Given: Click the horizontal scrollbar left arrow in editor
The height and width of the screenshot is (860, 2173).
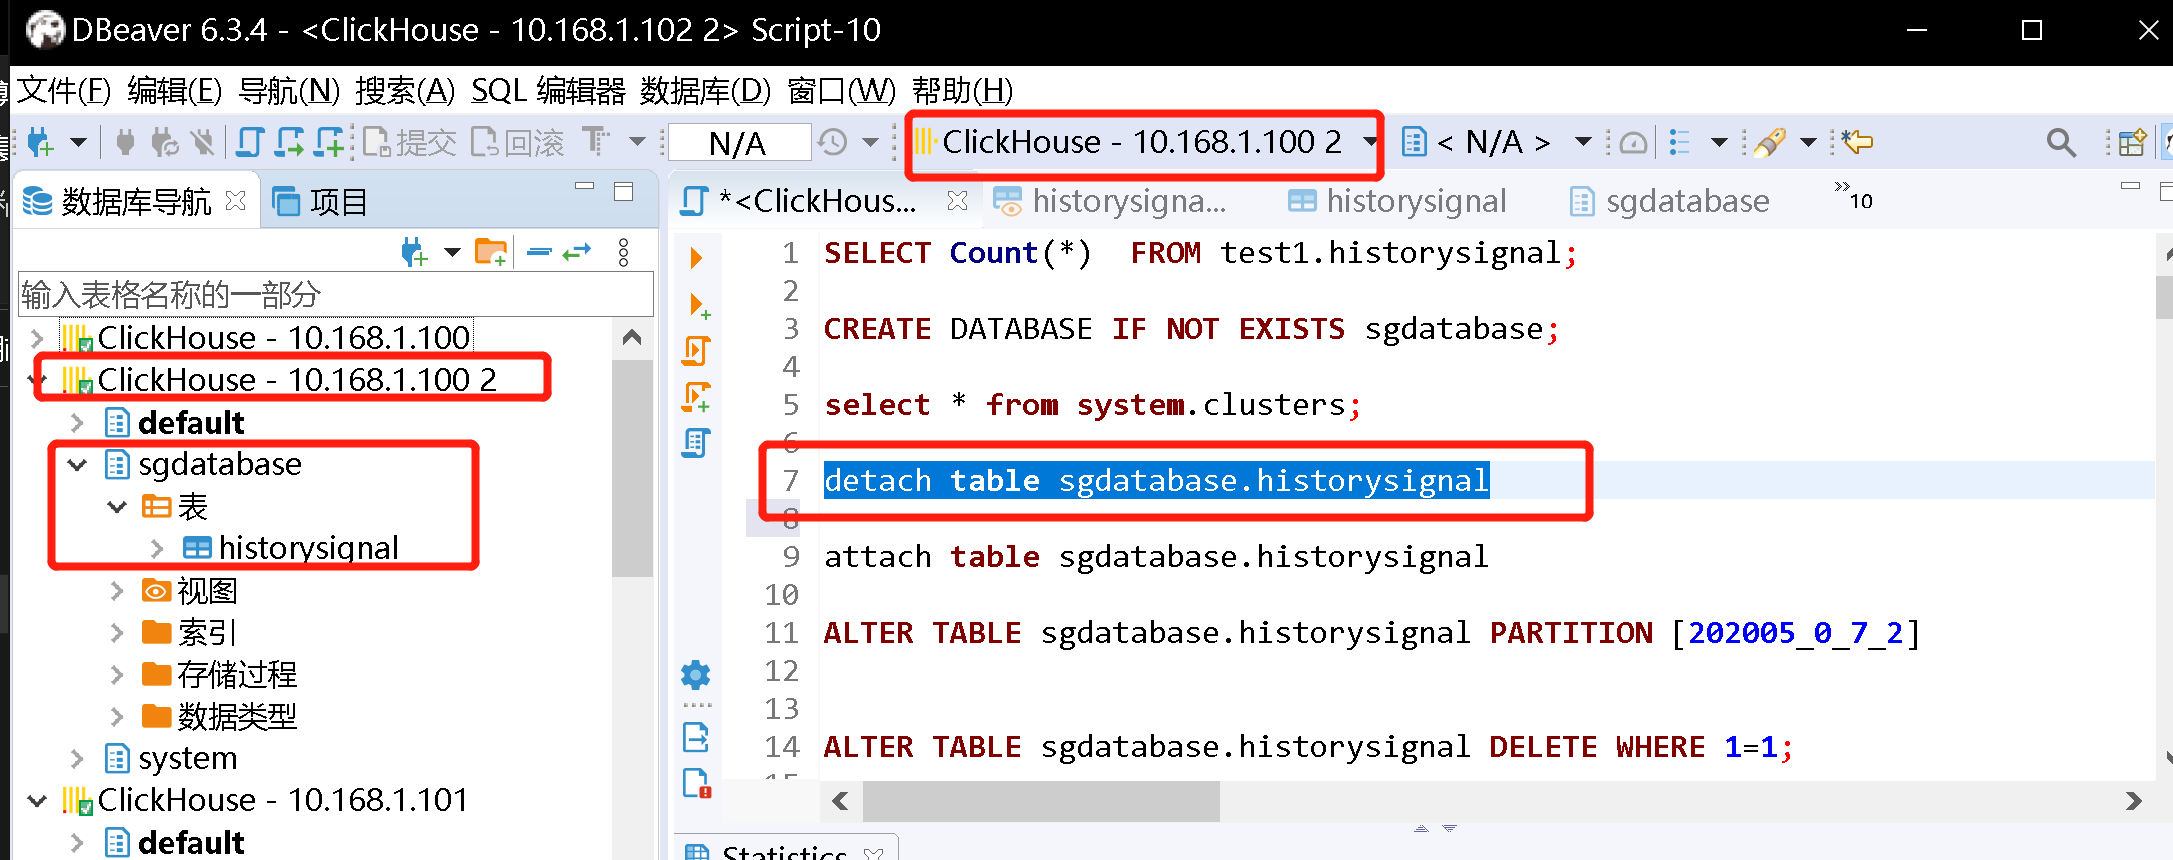Looking at the screenshot, I should 841,801.
